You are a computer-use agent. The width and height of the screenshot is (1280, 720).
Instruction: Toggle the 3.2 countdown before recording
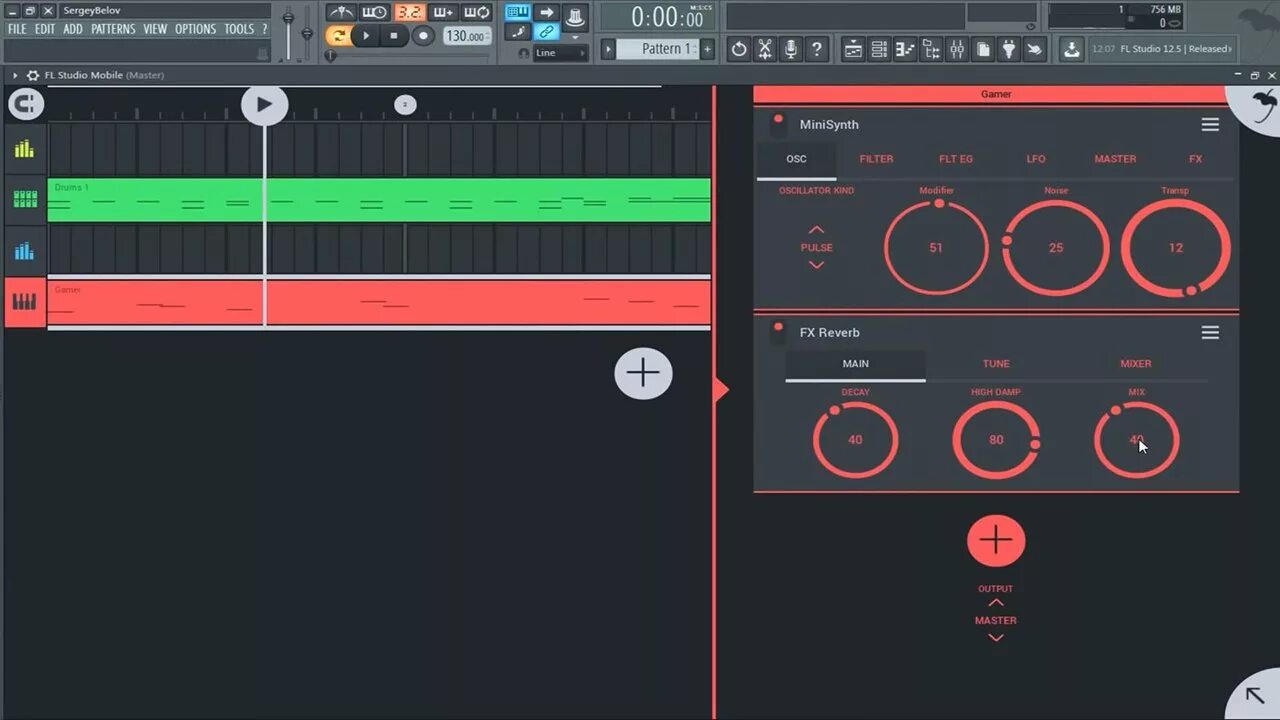pyautogui.click(x=408, y=13)
